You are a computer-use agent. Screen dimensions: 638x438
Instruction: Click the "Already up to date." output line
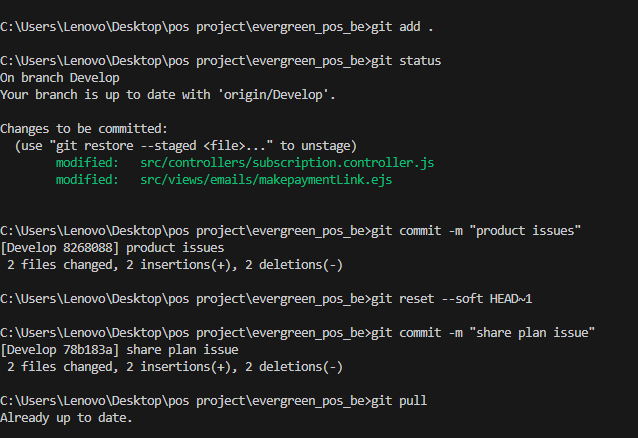[x=66, y=418]
